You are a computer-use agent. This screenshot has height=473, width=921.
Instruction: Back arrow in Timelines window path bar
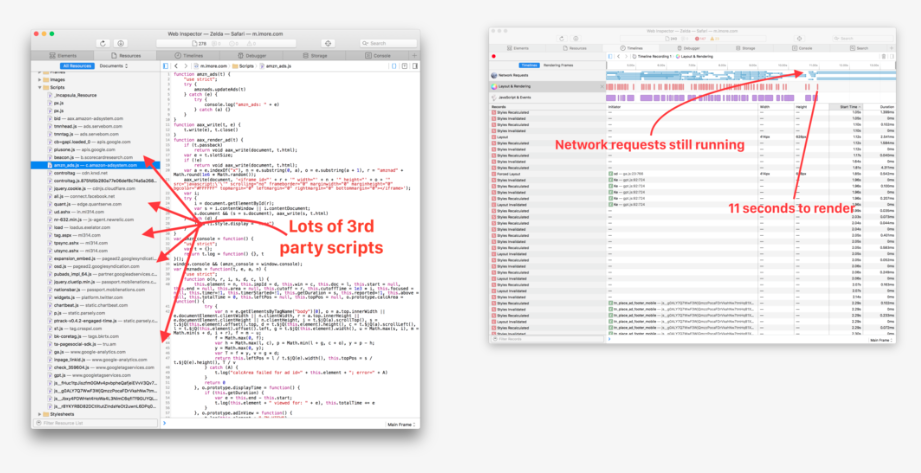tap(619, 56)
